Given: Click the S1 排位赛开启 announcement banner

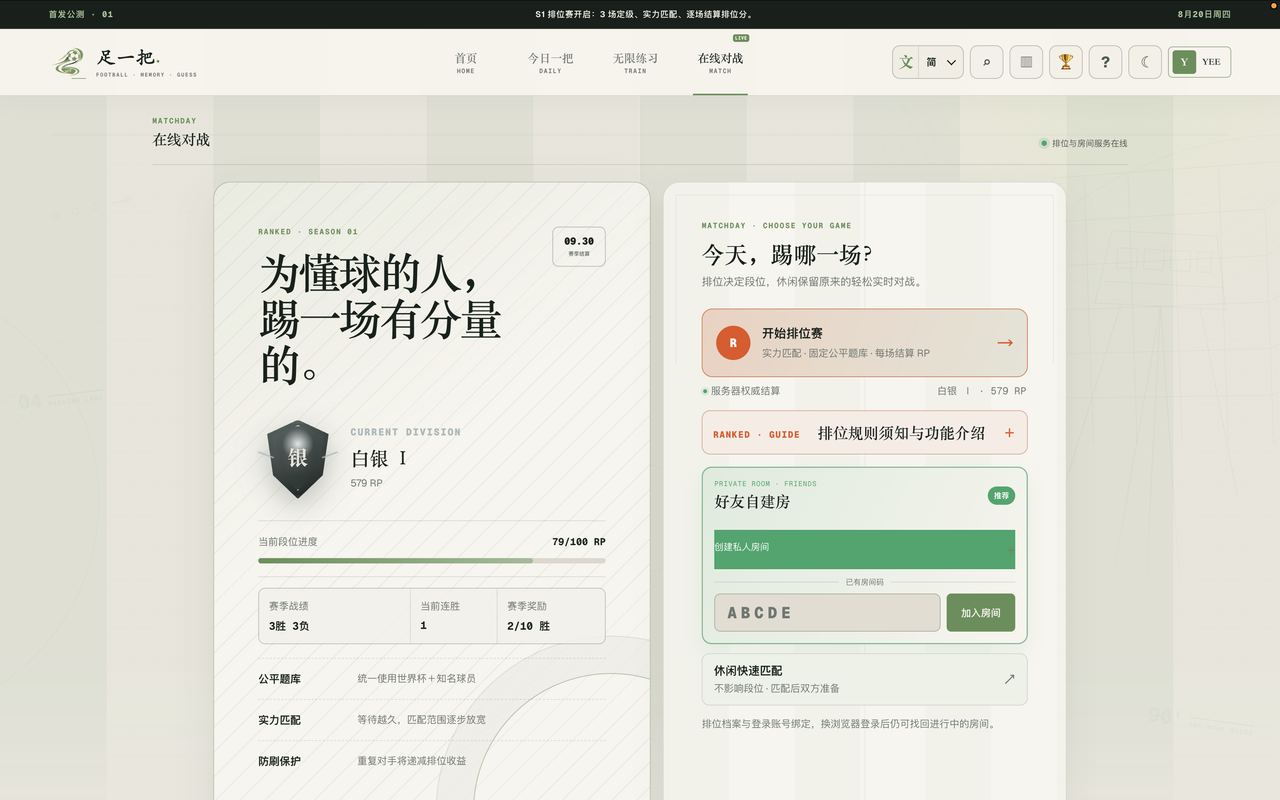Looking at the screenshot, I should point(645,14).
